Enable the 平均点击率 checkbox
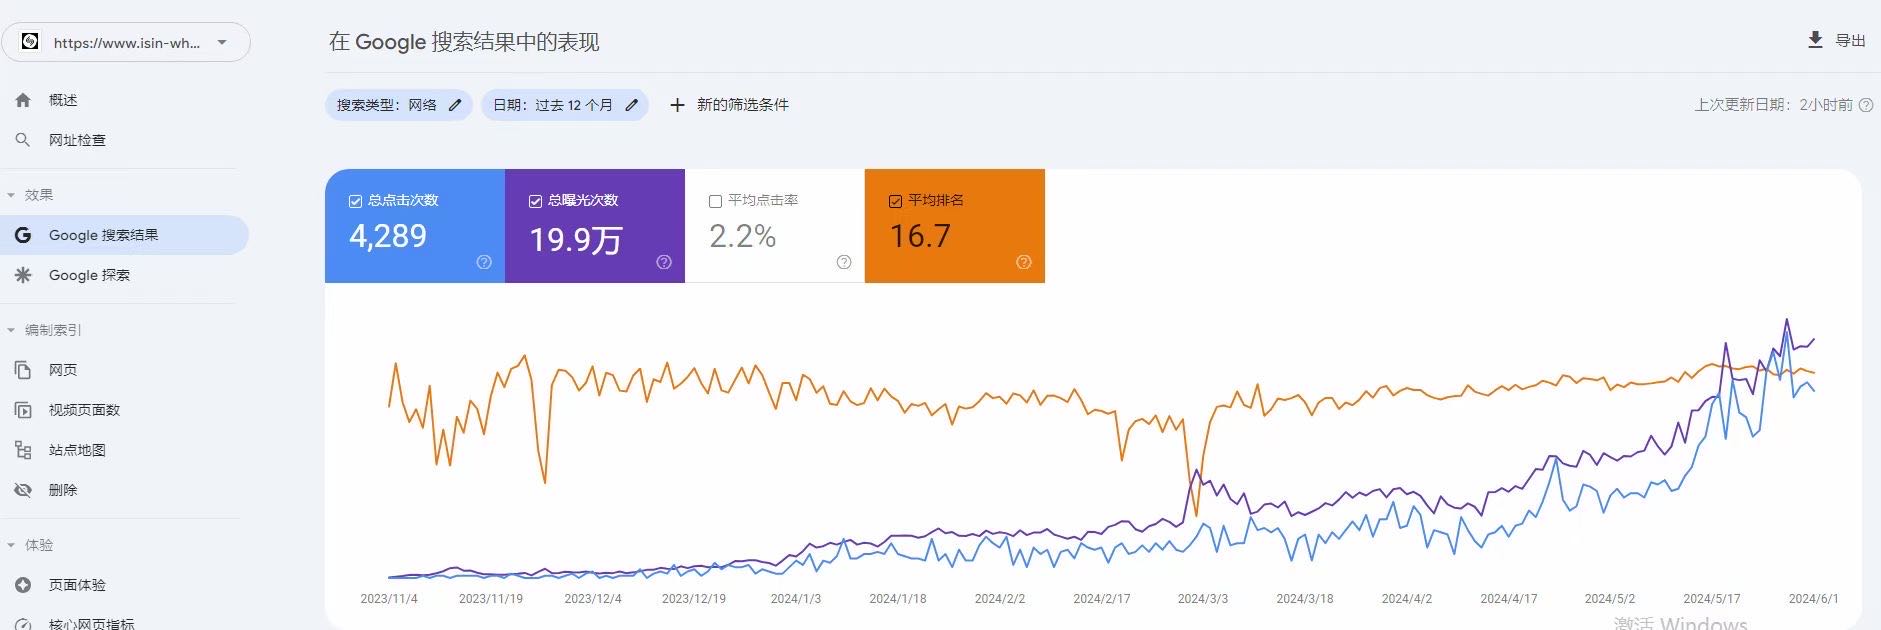This screenshot has width=1881, height=630. tap(715, 201)
